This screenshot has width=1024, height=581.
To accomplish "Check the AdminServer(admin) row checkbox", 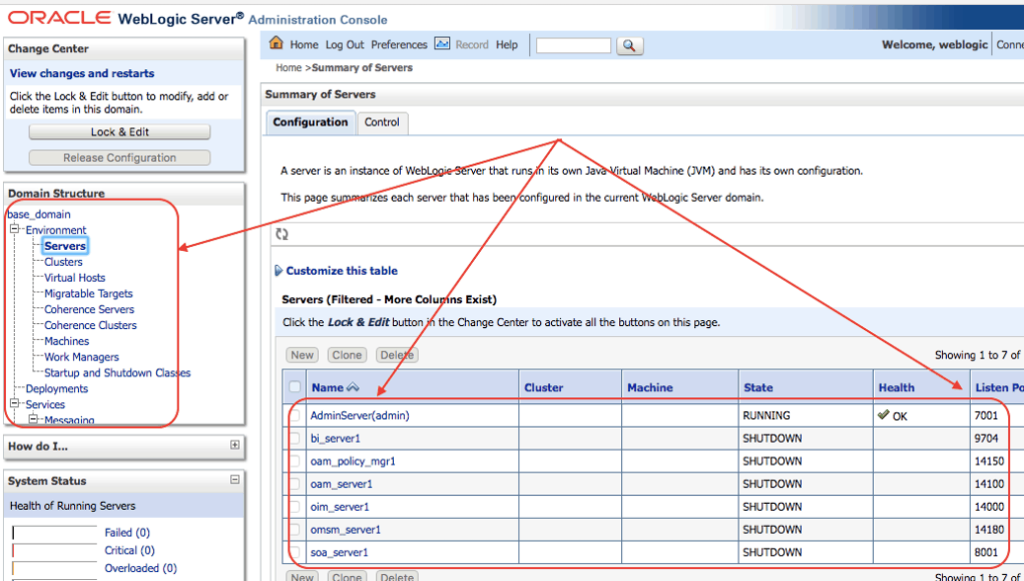I will click(296, 415).
